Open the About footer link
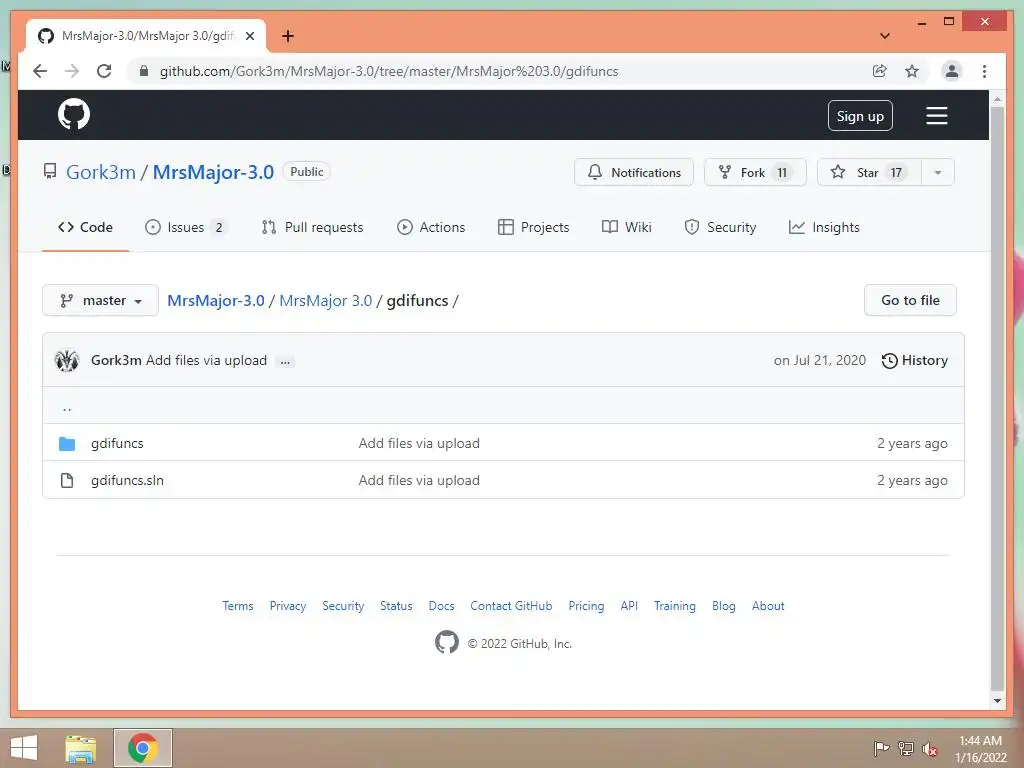The height and width of the screenshot is (768, 1024). coord(768,606)
